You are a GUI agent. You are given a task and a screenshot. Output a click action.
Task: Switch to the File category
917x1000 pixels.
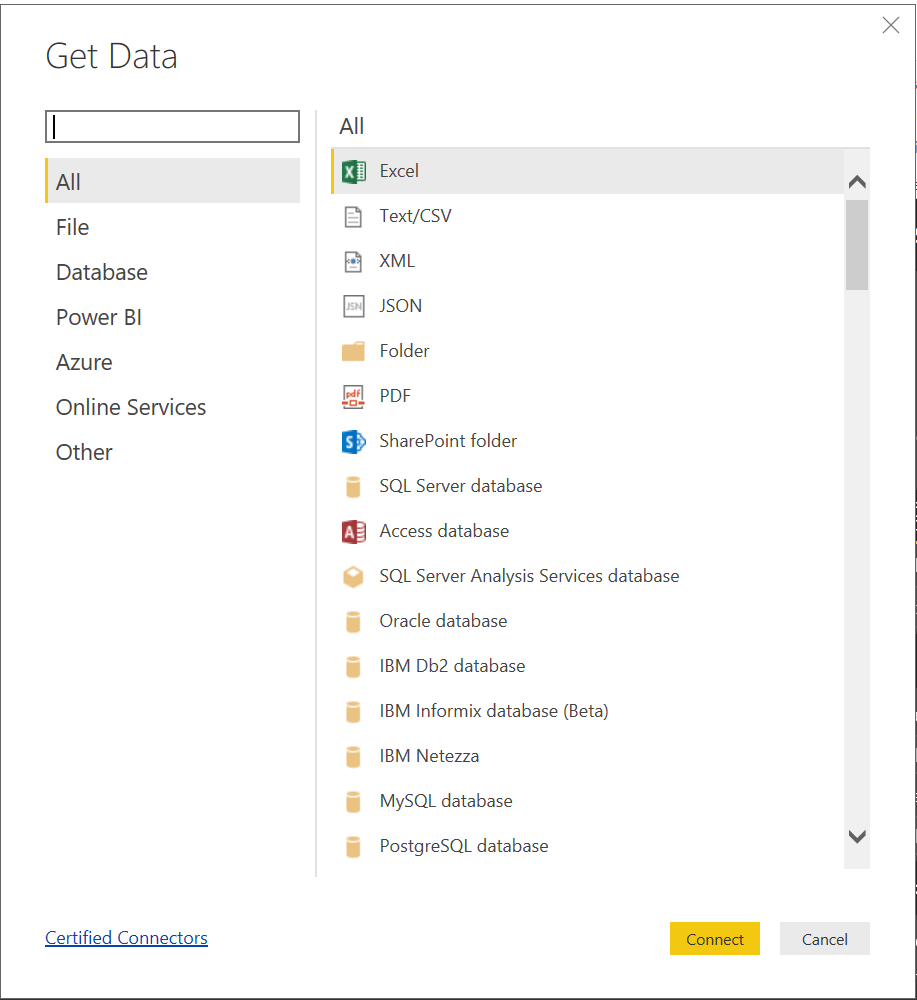(x=172, y=227)
